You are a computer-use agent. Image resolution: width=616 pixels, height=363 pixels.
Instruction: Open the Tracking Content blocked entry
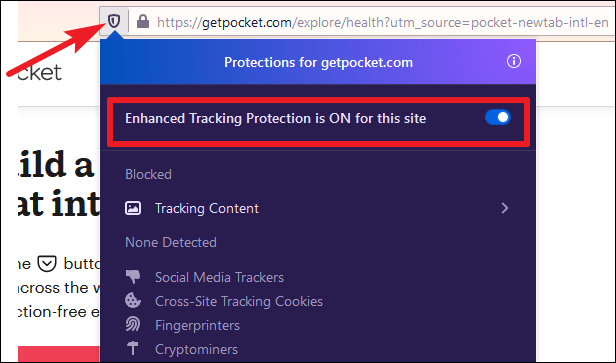pos(317,208)
